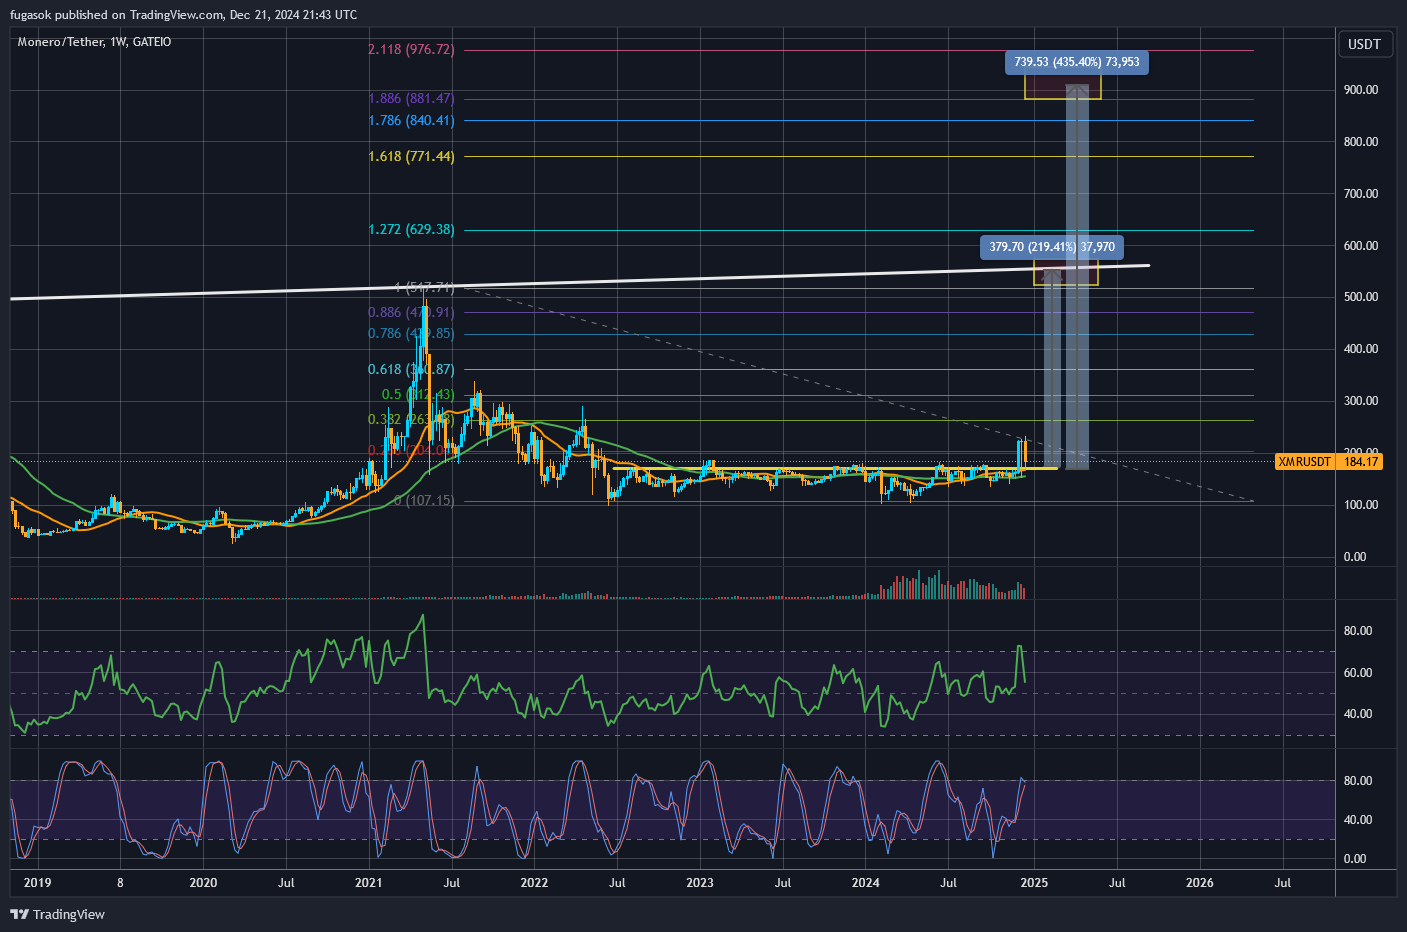This screenshot has height=932, width=1407.
Task: Select the 1.272 (629.38) Fibonacci label
Action: (411, 229)
